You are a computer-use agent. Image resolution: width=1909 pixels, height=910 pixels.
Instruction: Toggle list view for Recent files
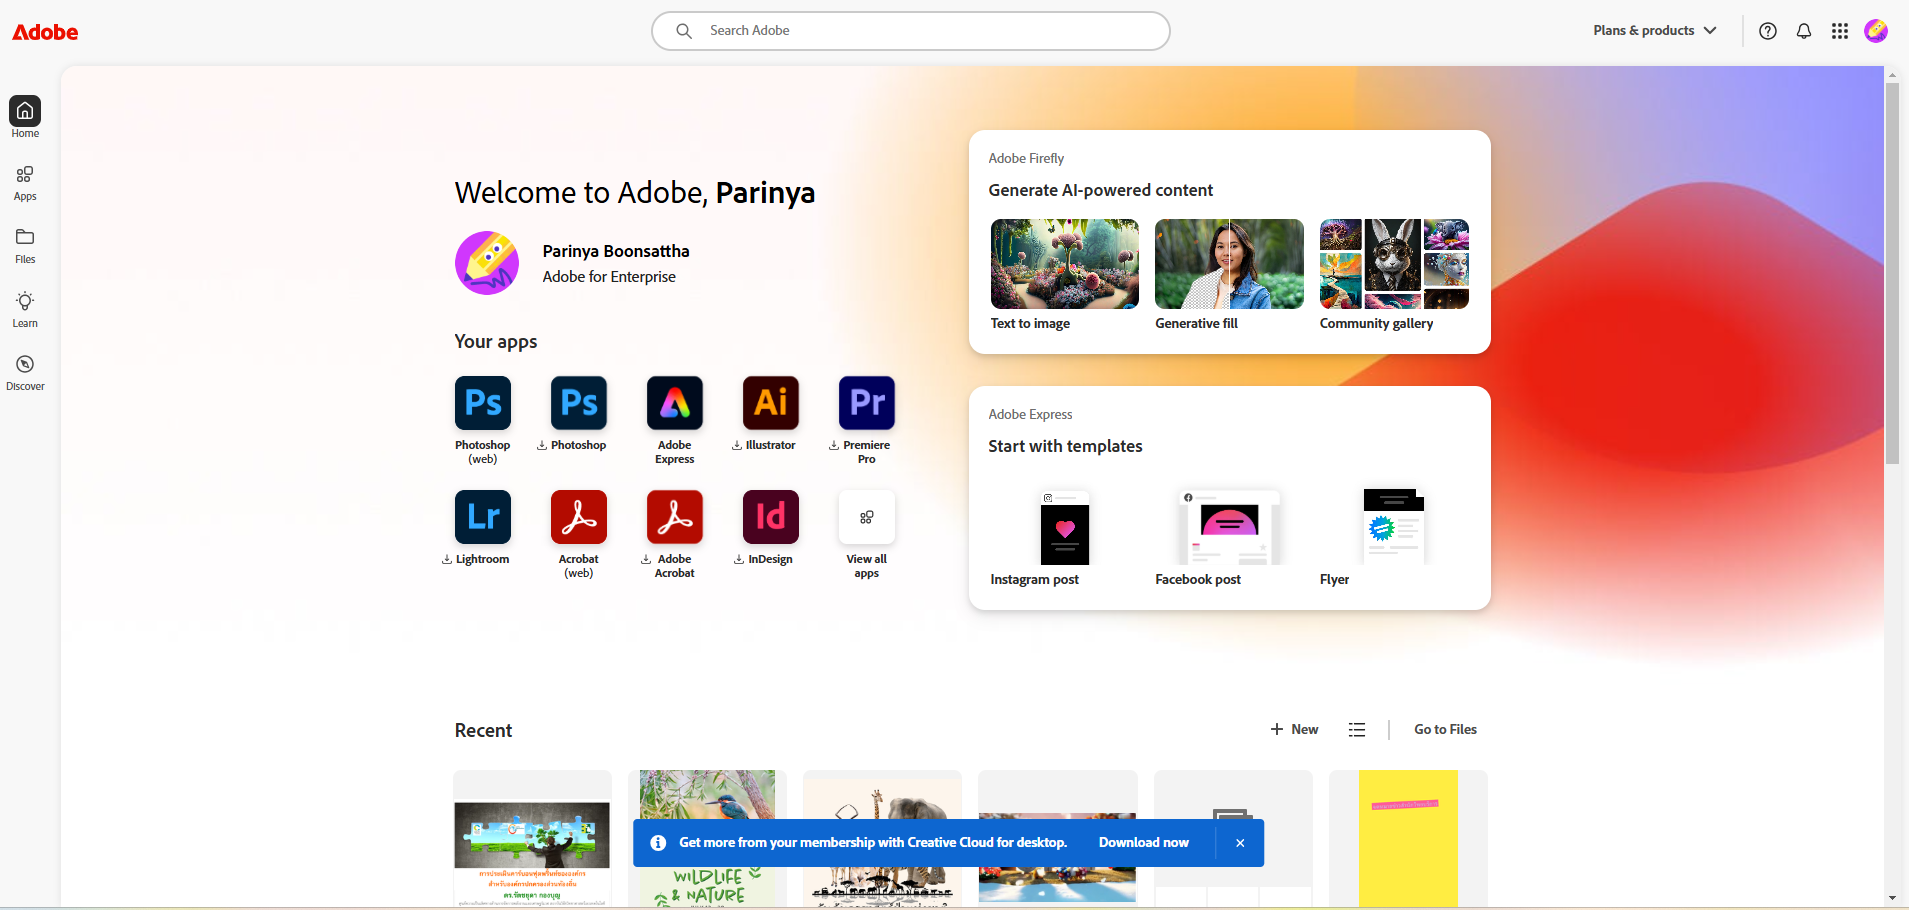(x=1357, y=730)
